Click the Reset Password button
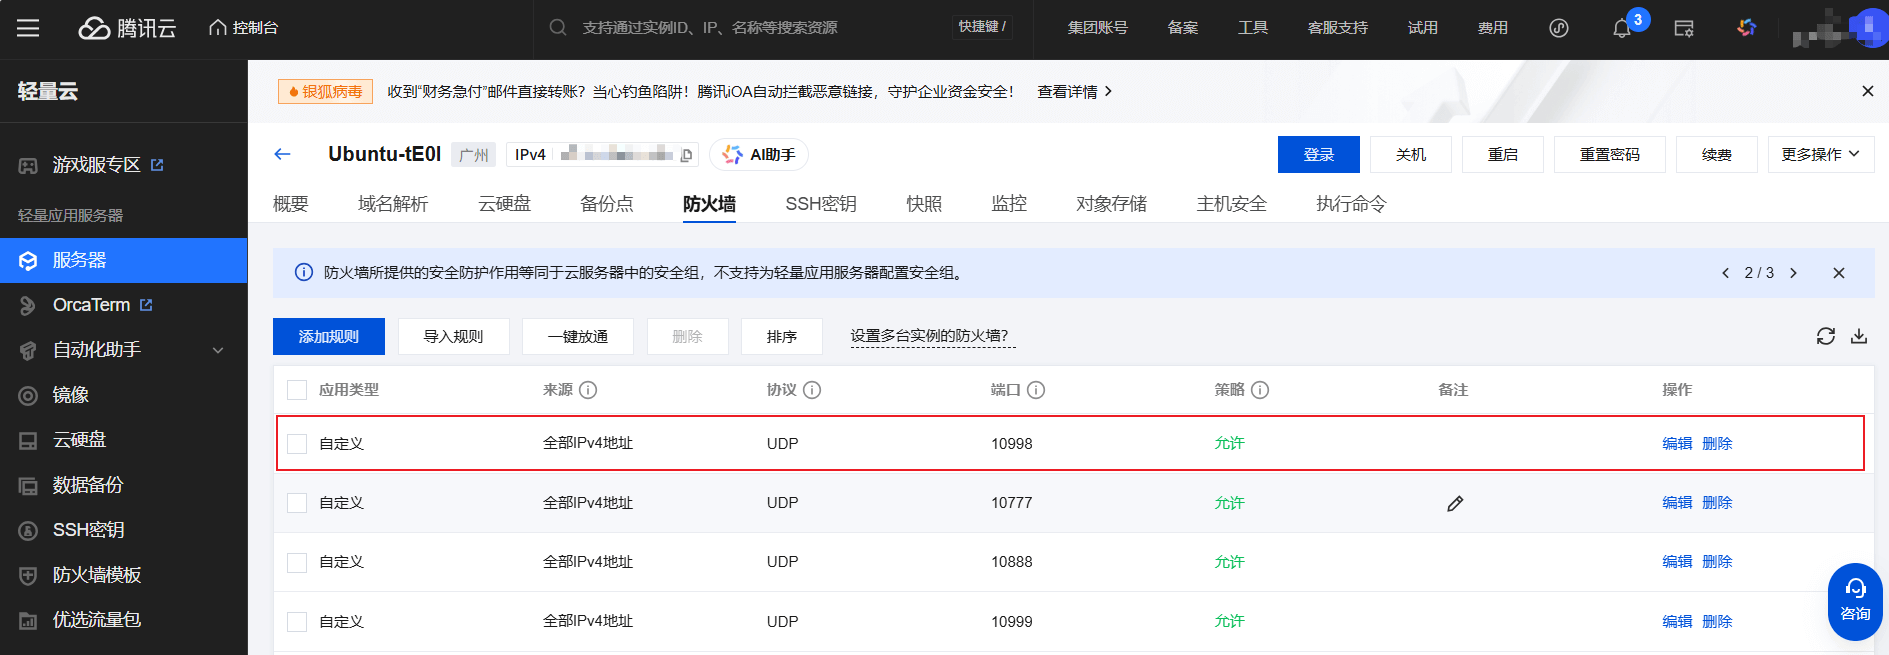Image resolution: width=1889 pixels, height=655 pixels. (1610, 154)
